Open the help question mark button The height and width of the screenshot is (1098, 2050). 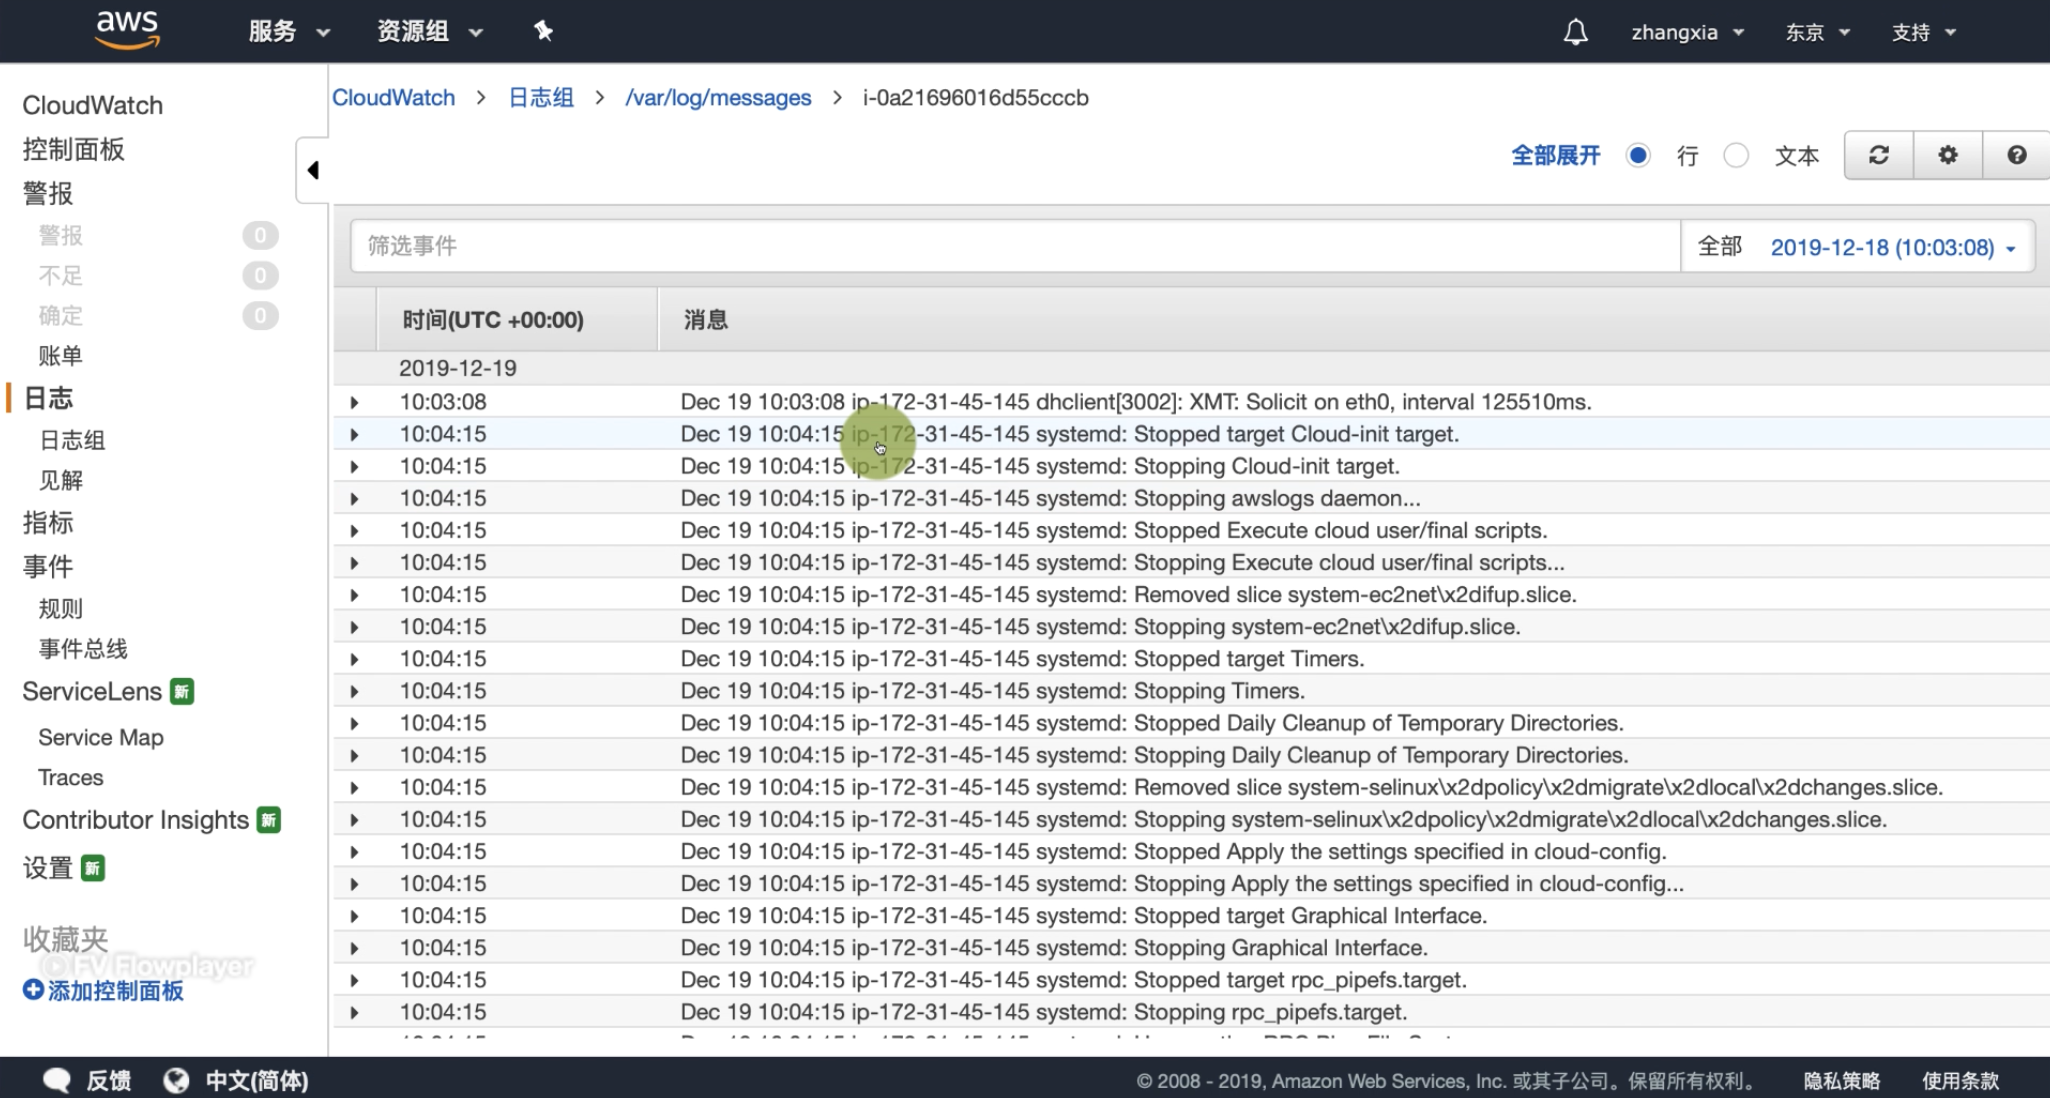click(x=2016, y=155)
